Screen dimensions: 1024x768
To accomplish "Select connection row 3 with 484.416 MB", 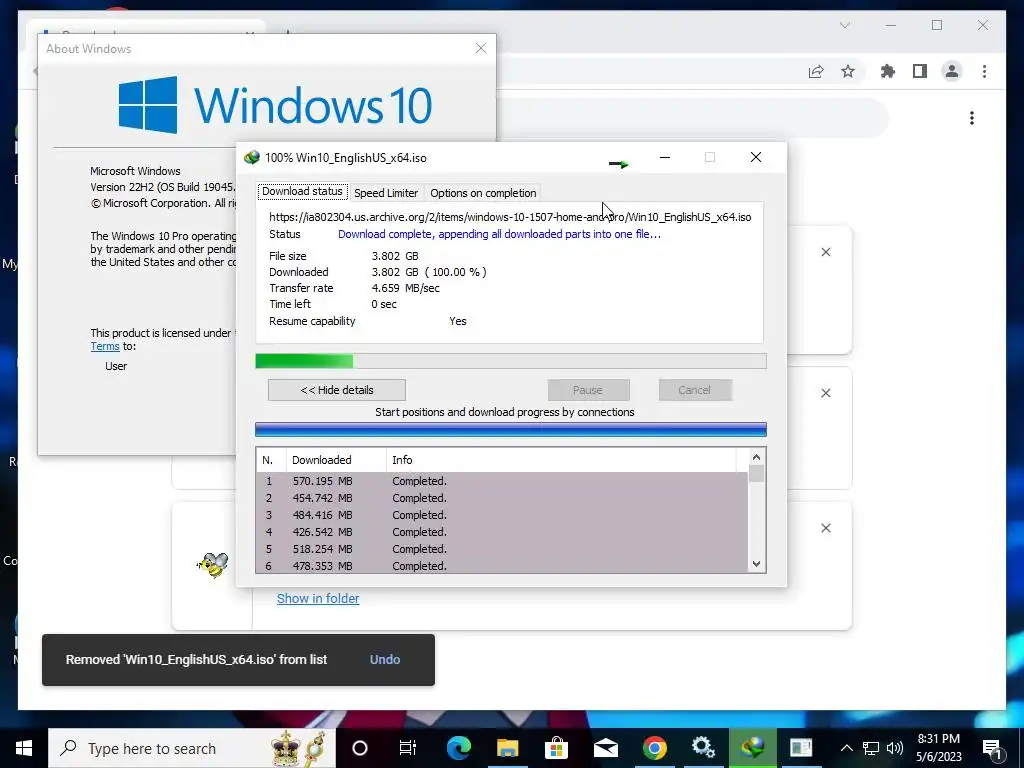I will [x=502, y=515].
